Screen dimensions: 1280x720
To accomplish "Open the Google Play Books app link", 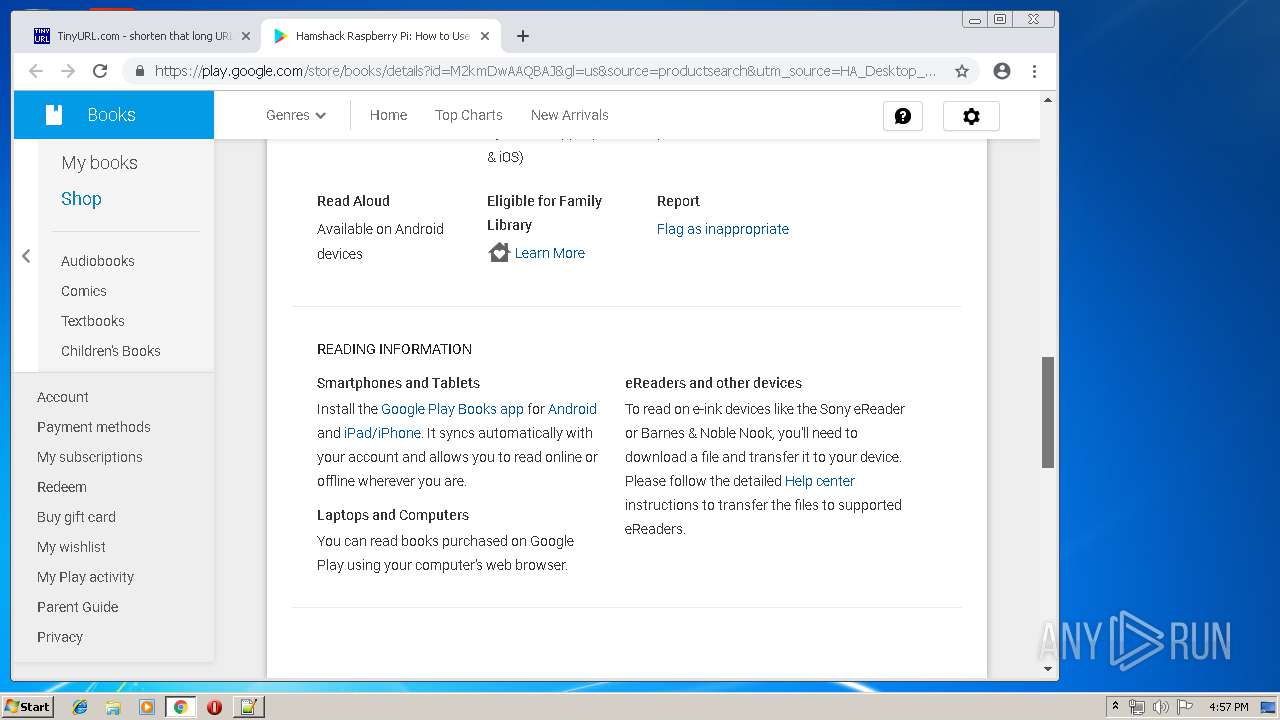I will click(x=452, y=409).
